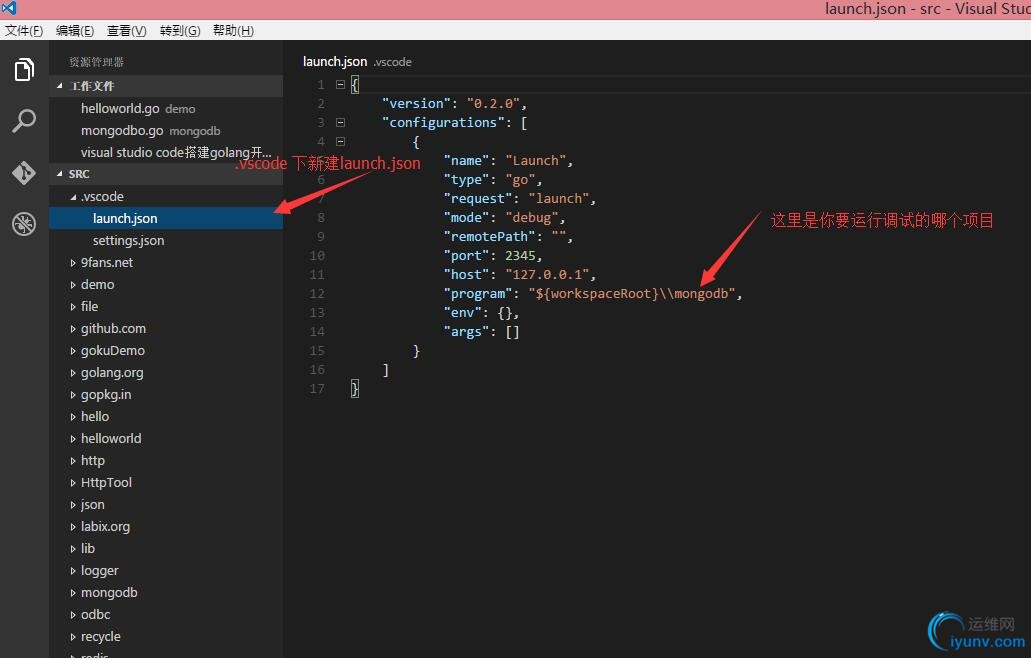This screenshot has width=1031, height=658.
Task: Expand the HttpTool folder
Action: (73, 483)
